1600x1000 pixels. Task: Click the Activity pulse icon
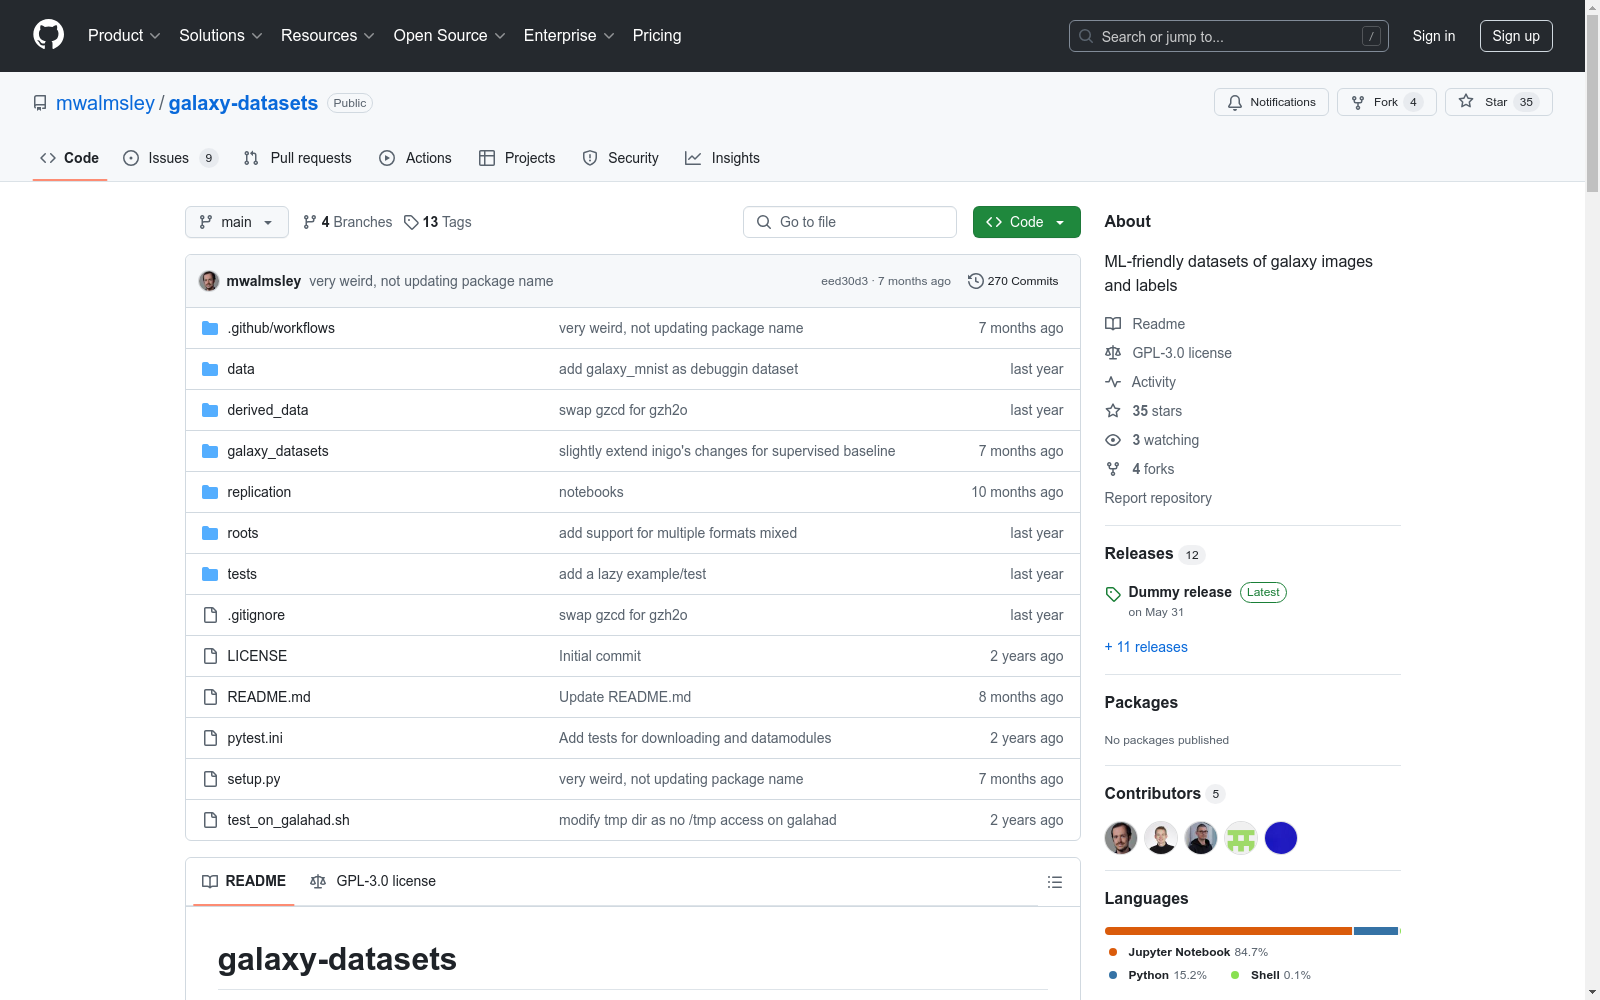coord(1113,382)
